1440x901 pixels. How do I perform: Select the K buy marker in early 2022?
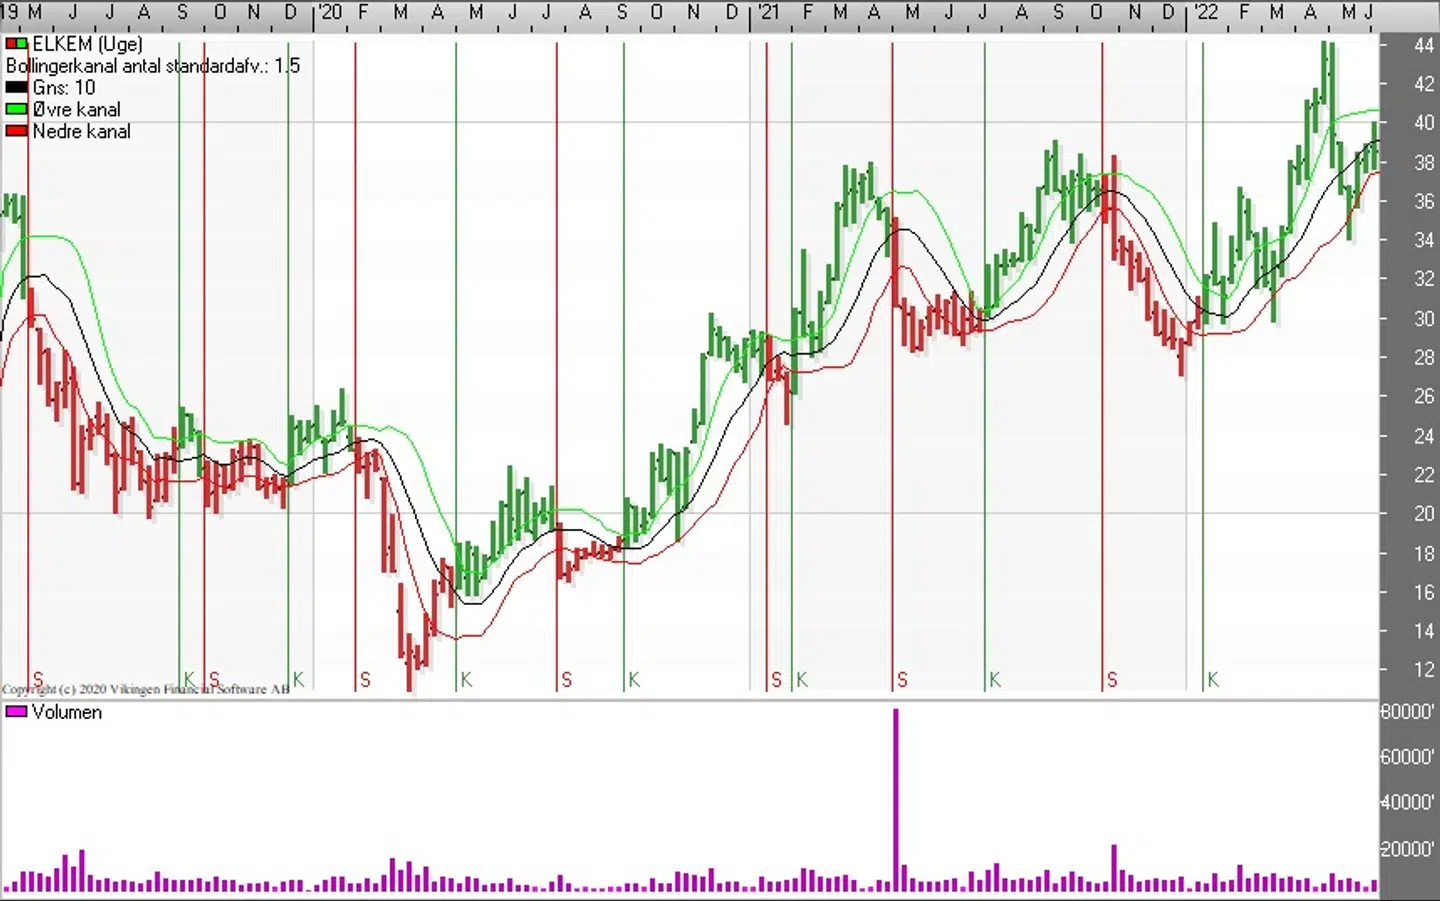click(1213, 680)
